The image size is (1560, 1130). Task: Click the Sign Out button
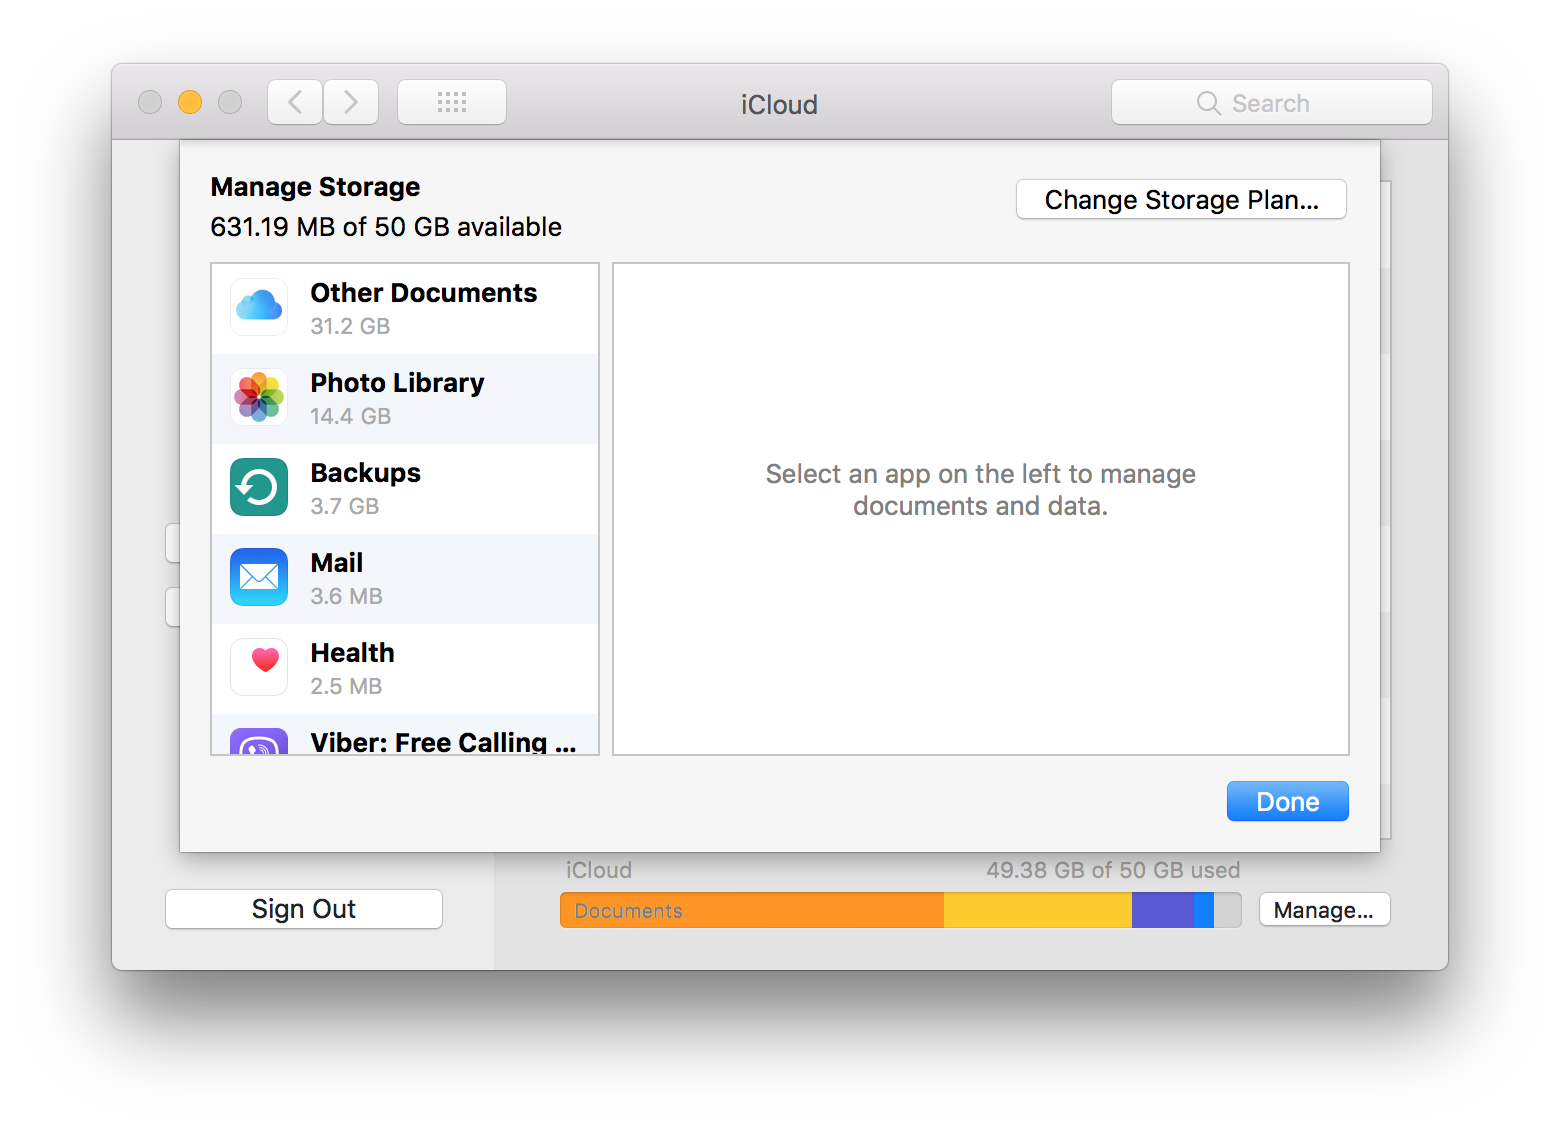coord(304,909)
